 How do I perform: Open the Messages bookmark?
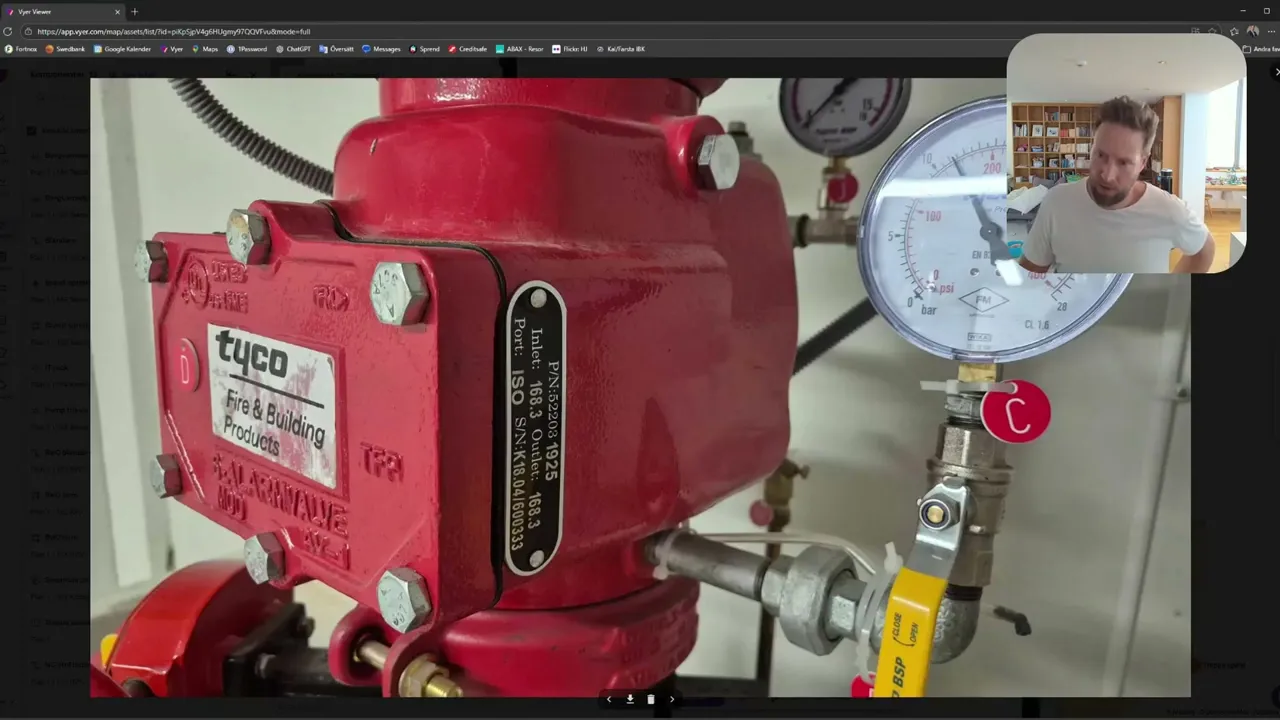point(381,49)
